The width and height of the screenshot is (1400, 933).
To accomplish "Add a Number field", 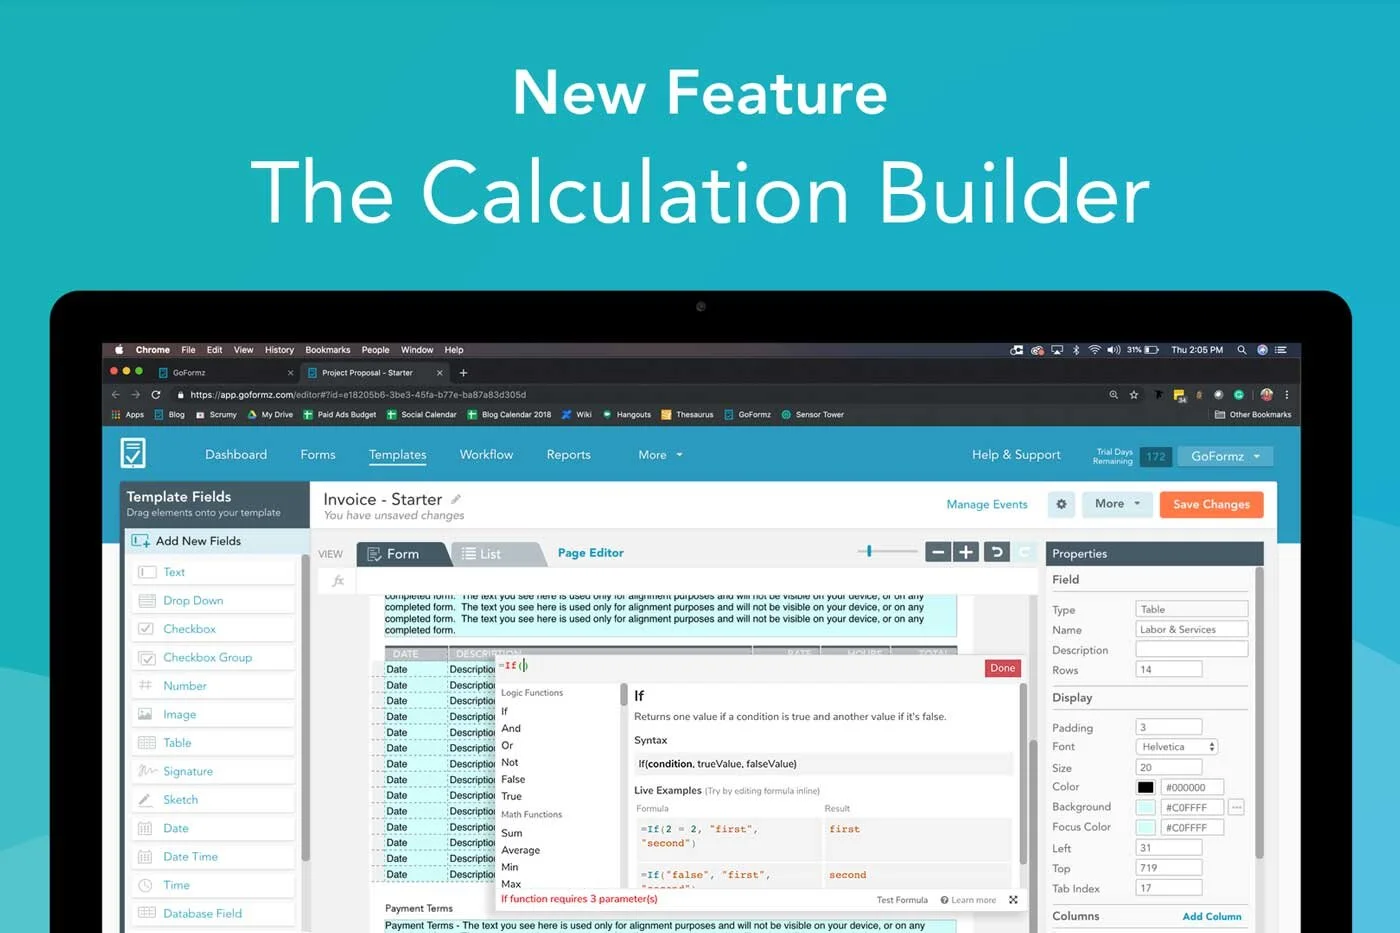I will [213, 686].
